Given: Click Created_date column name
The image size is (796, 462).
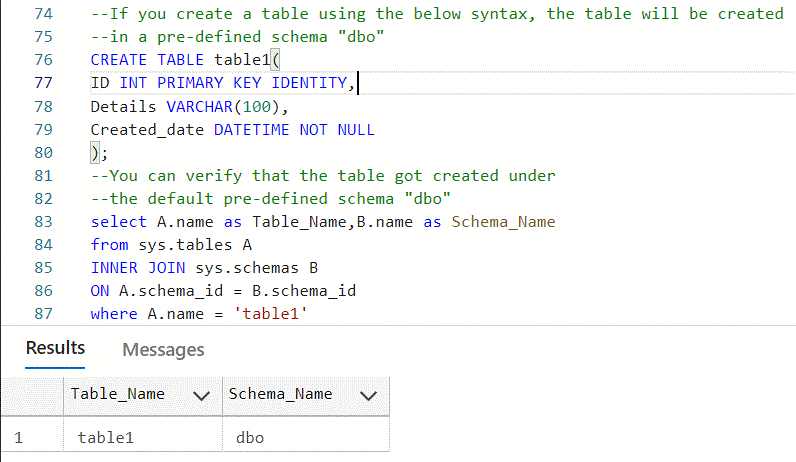Looking at the screenshot, I should [147, 130].
